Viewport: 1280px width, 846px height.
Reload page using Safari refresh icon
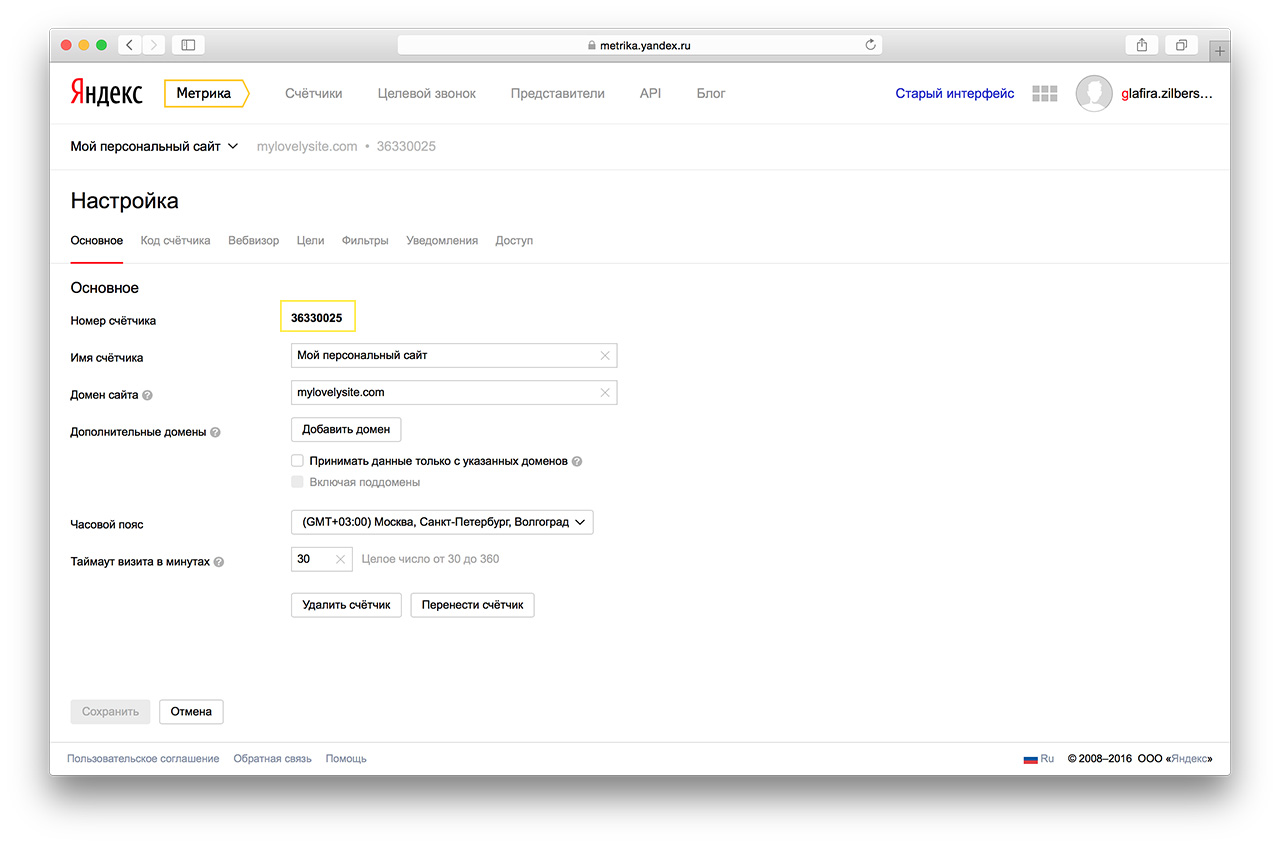870,45
